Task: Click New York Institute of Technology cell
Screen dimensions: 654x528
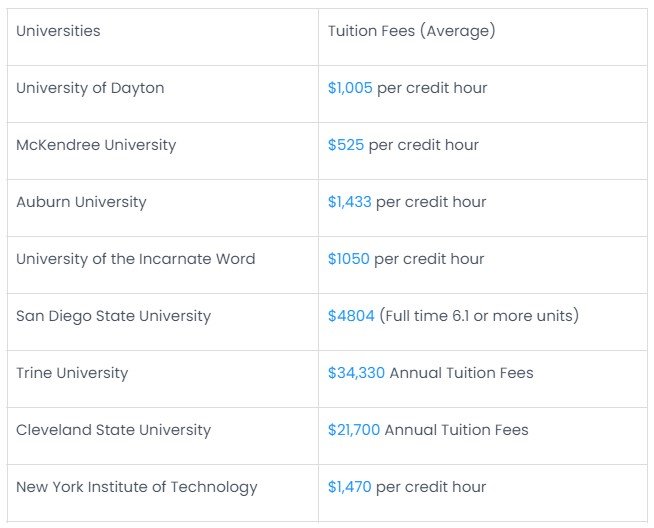Action: pyautogui.click(x=163, y=493)
